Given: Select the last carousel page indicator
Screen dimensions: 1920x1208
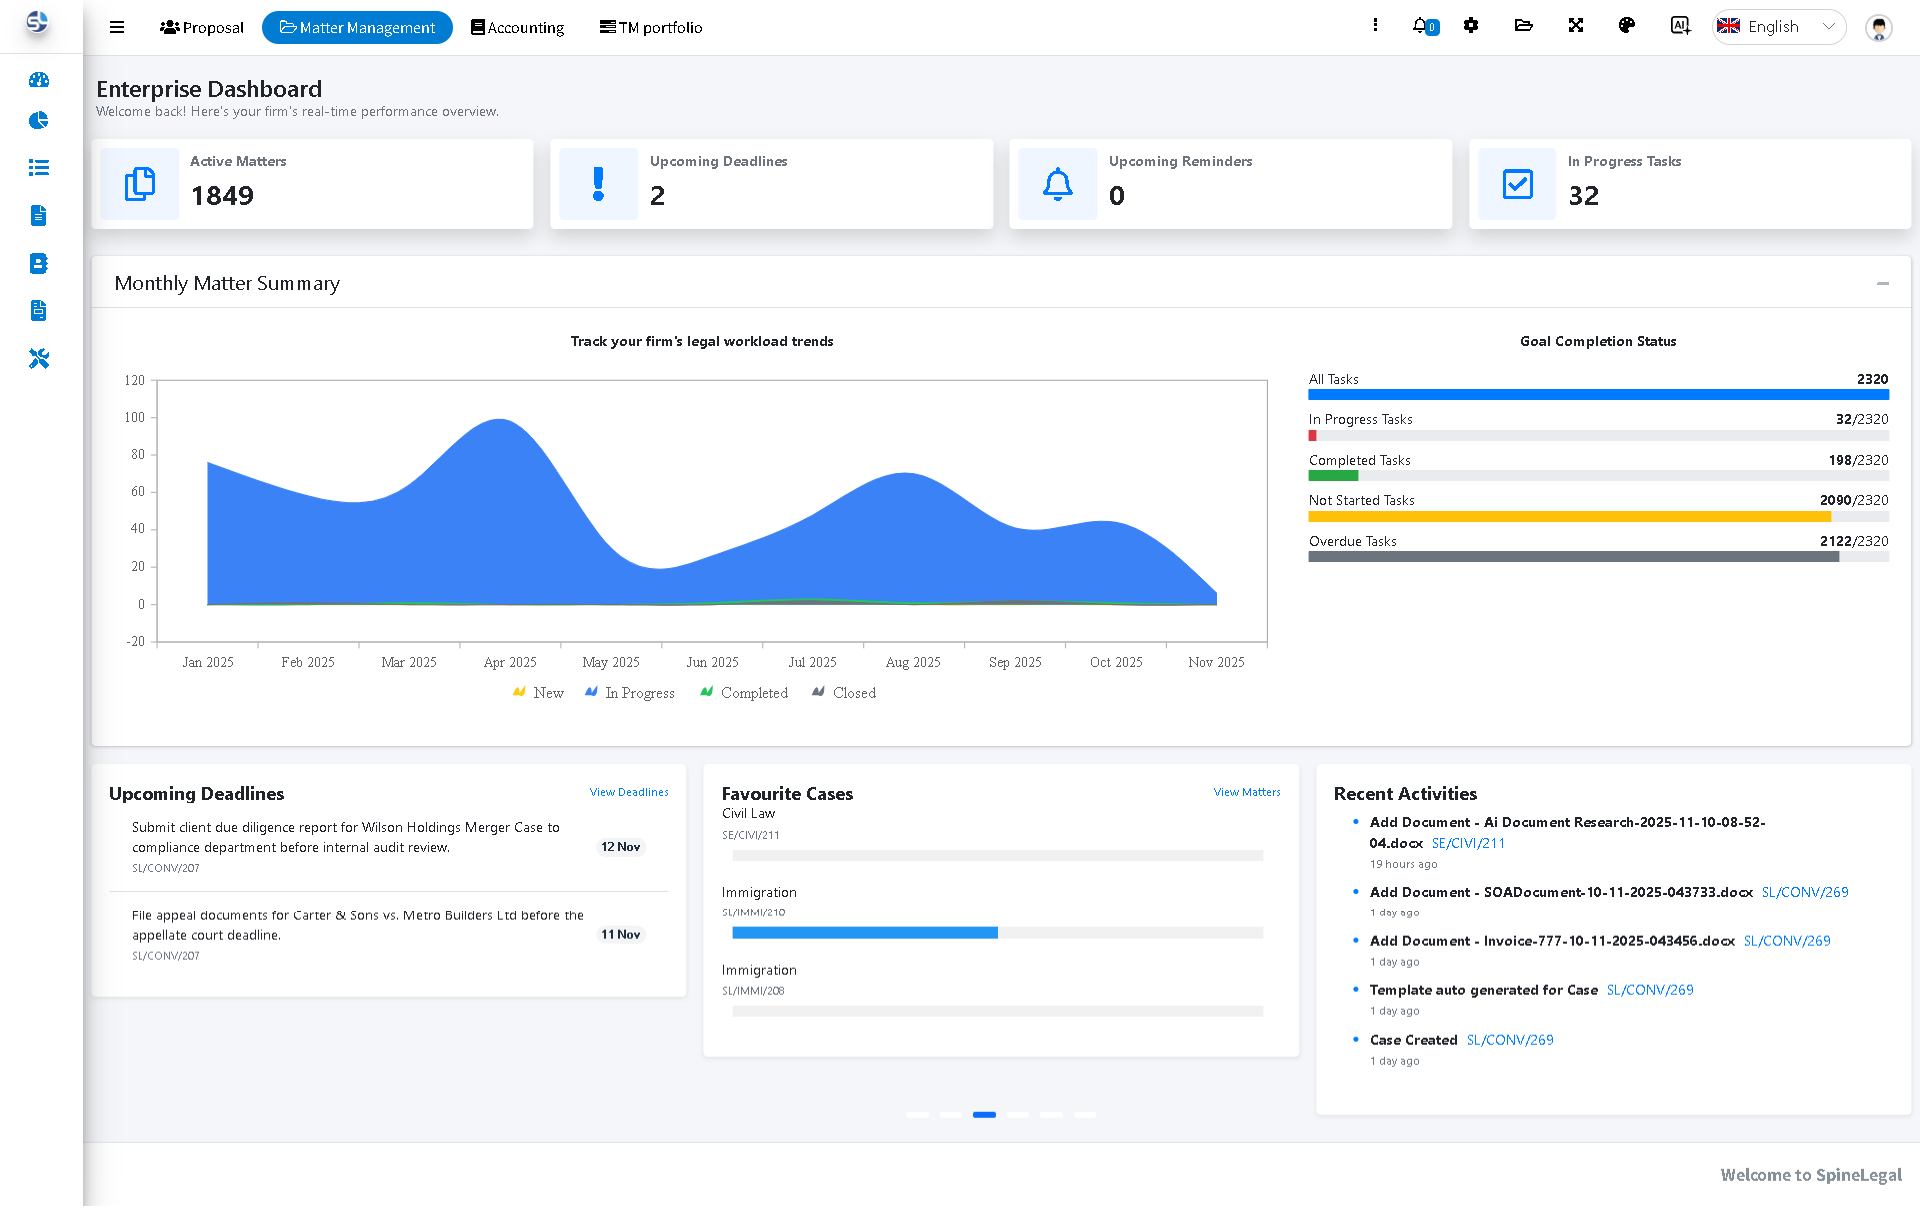Looking at the screenshot, I should pos(1085,1115).
